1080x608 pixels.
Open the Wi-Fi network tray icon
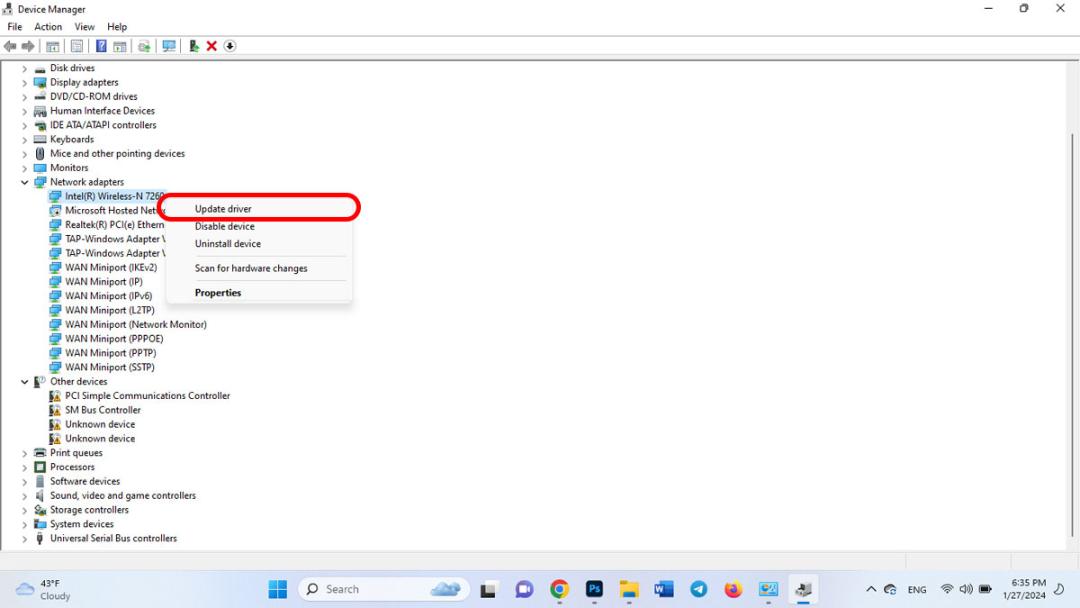point(947,589)
